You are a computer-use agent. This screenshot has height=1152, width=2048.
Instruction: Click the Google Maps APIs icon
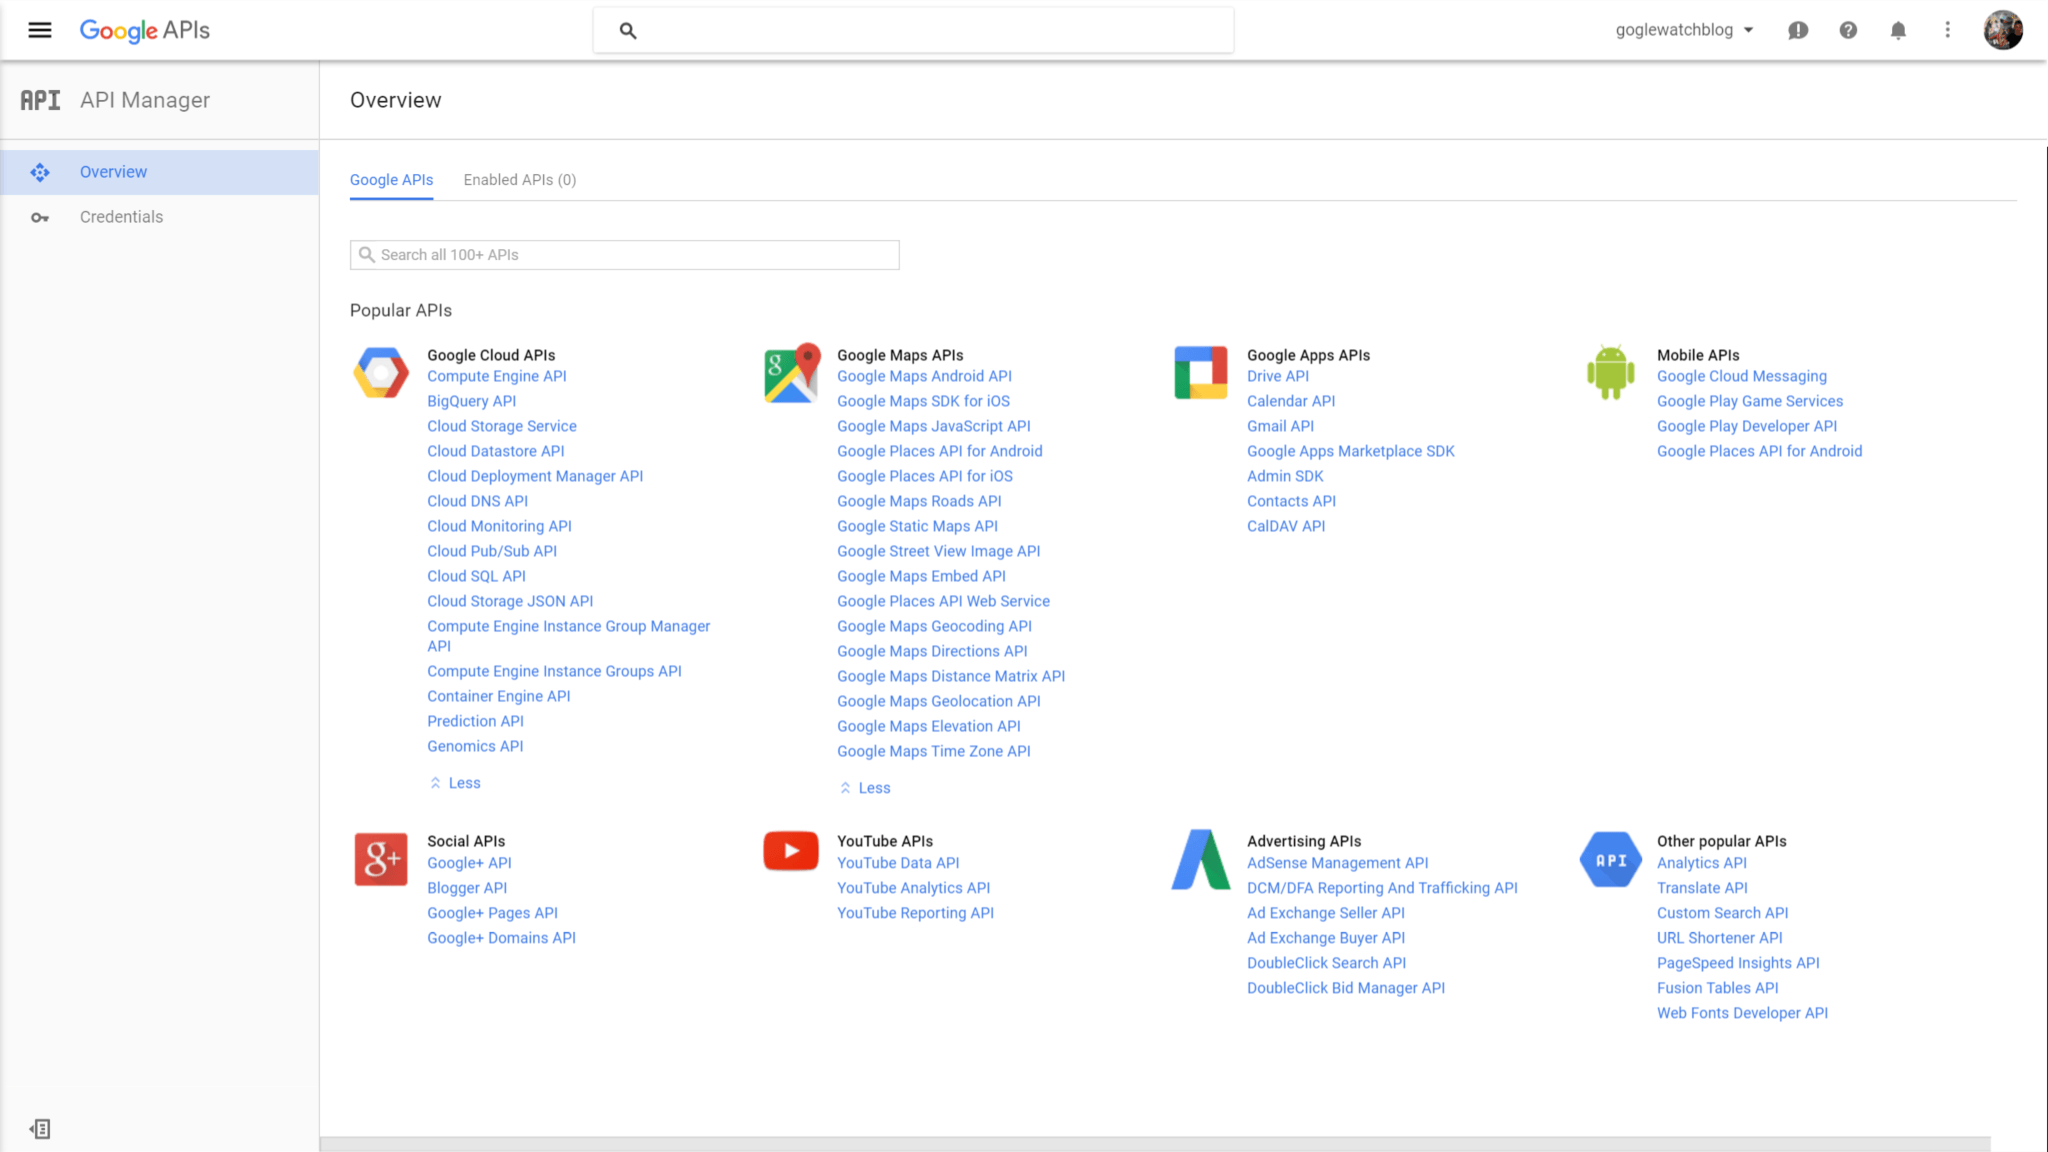coord(791,373)
